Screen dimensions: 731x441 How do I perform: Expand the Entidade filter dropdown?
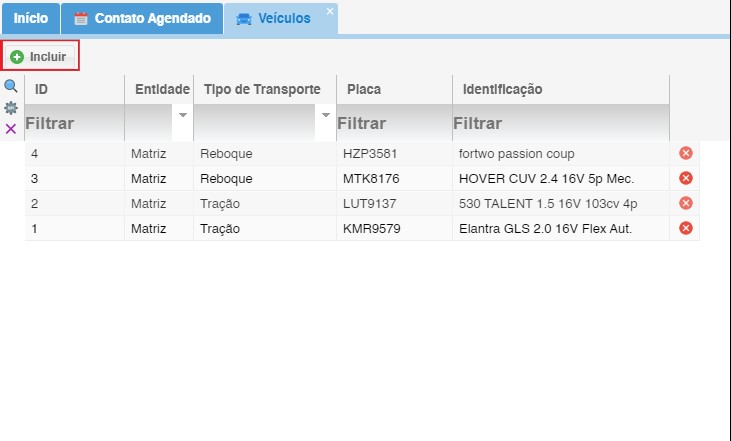coord(182,115)
